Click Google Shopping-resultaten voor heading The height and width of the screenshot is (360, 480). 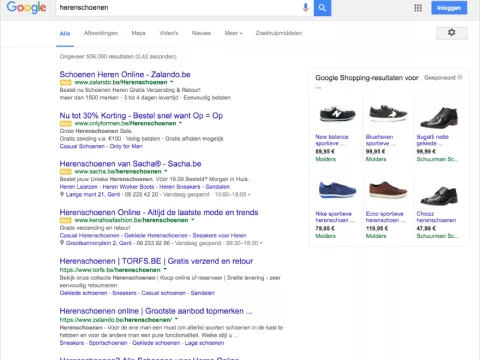pyautogui.click(x=367, y=78)
